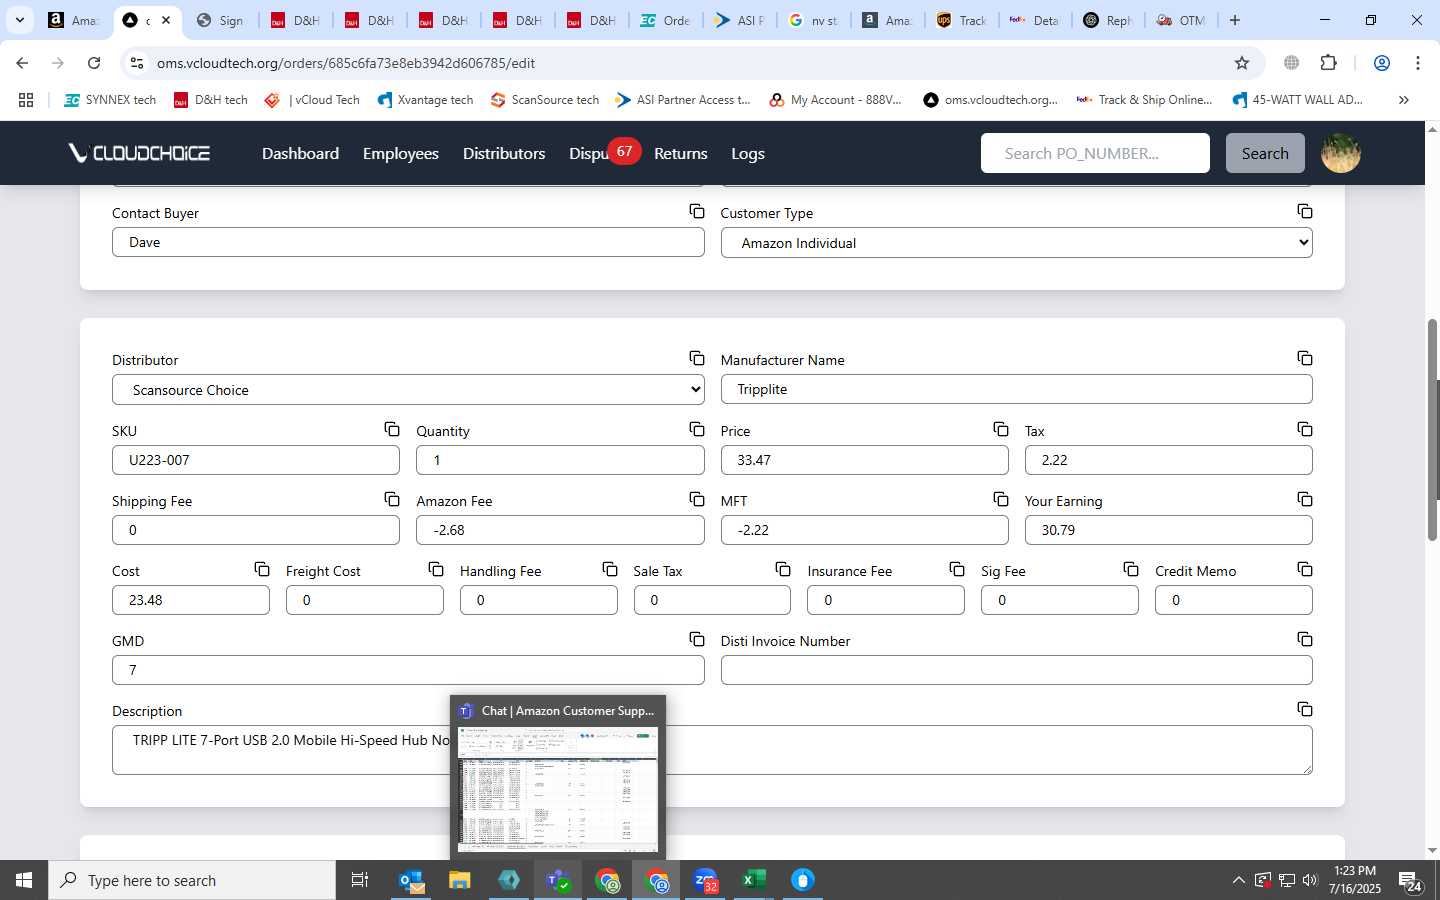Go to the Dashboard nav item

coord(300,153)
